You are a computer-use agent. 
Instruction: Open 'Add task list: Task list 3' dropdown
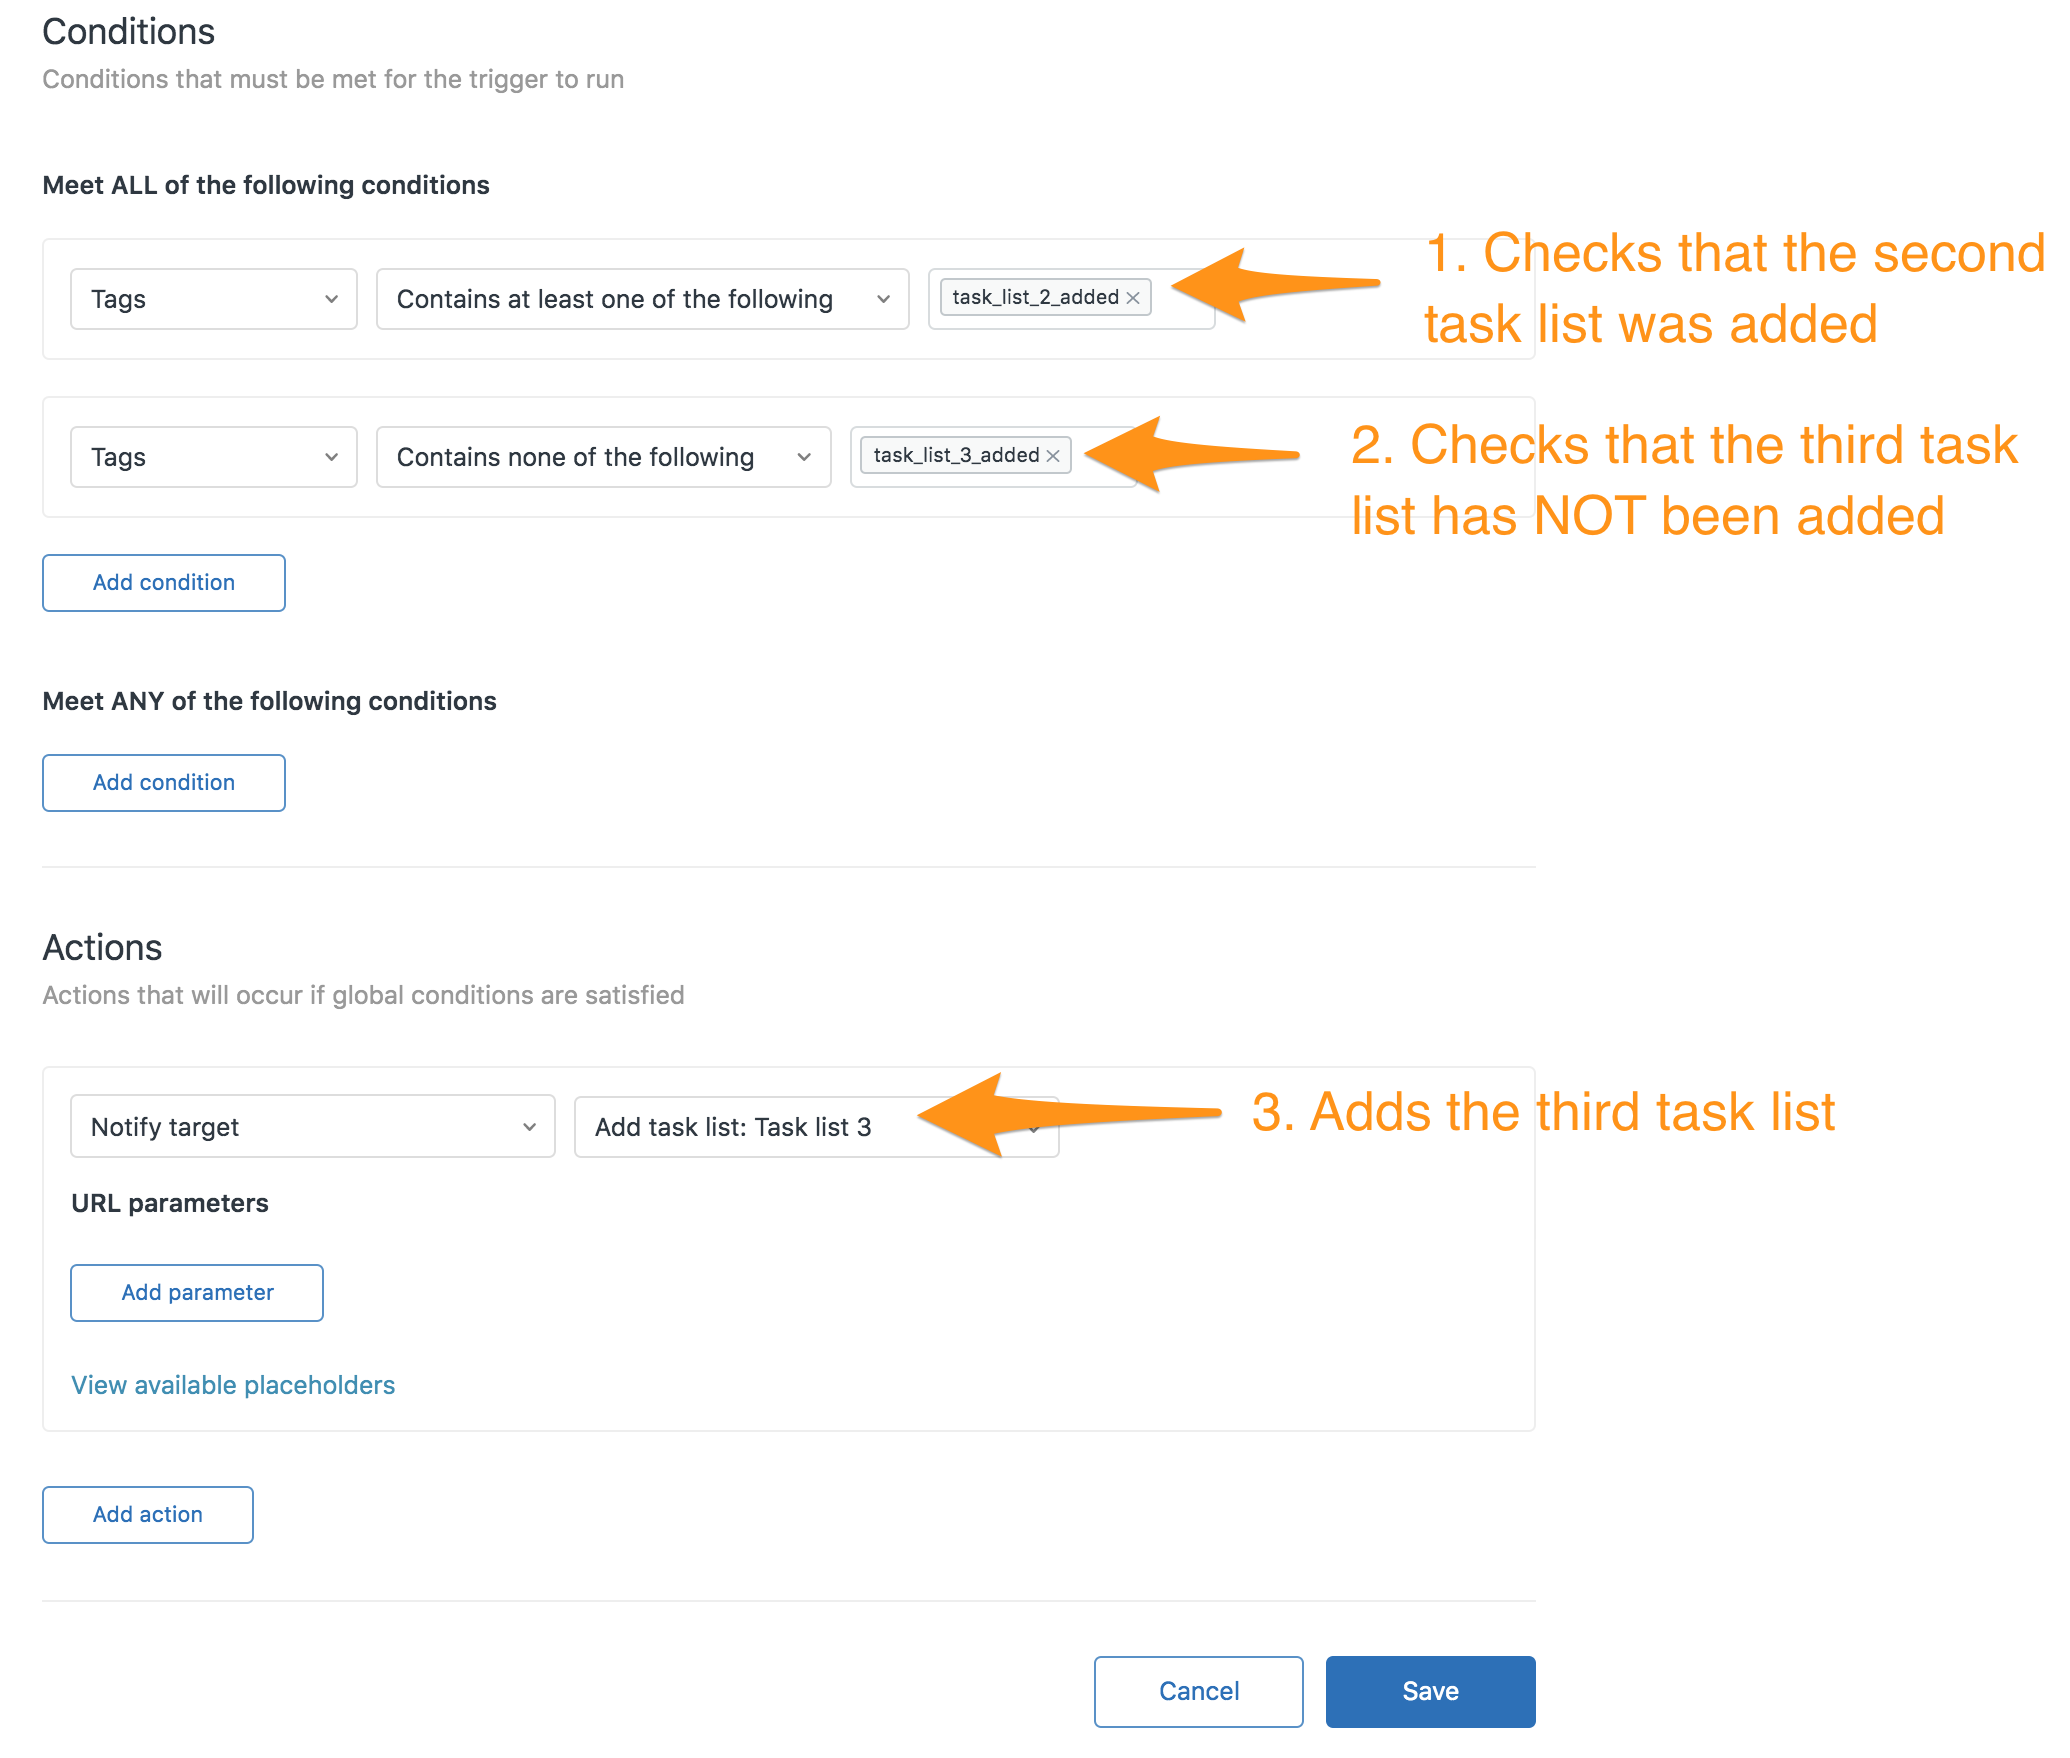coord(817,1127)
